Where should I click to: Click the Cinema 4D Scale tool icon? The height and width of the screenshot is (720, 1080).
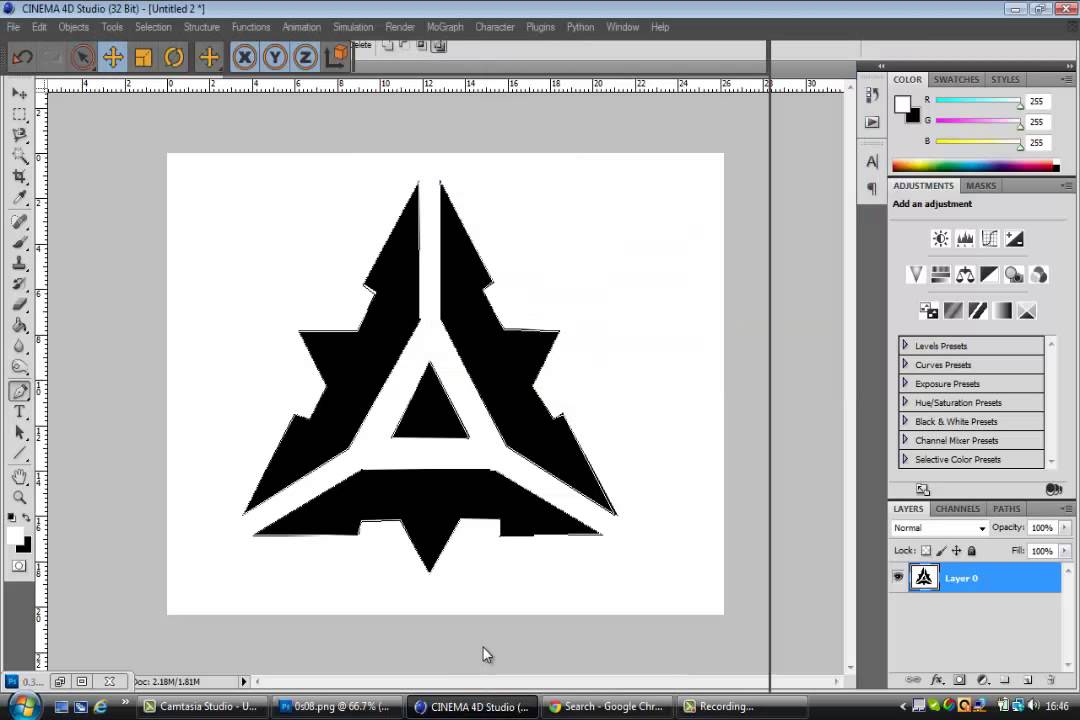(x=143, y=57)
